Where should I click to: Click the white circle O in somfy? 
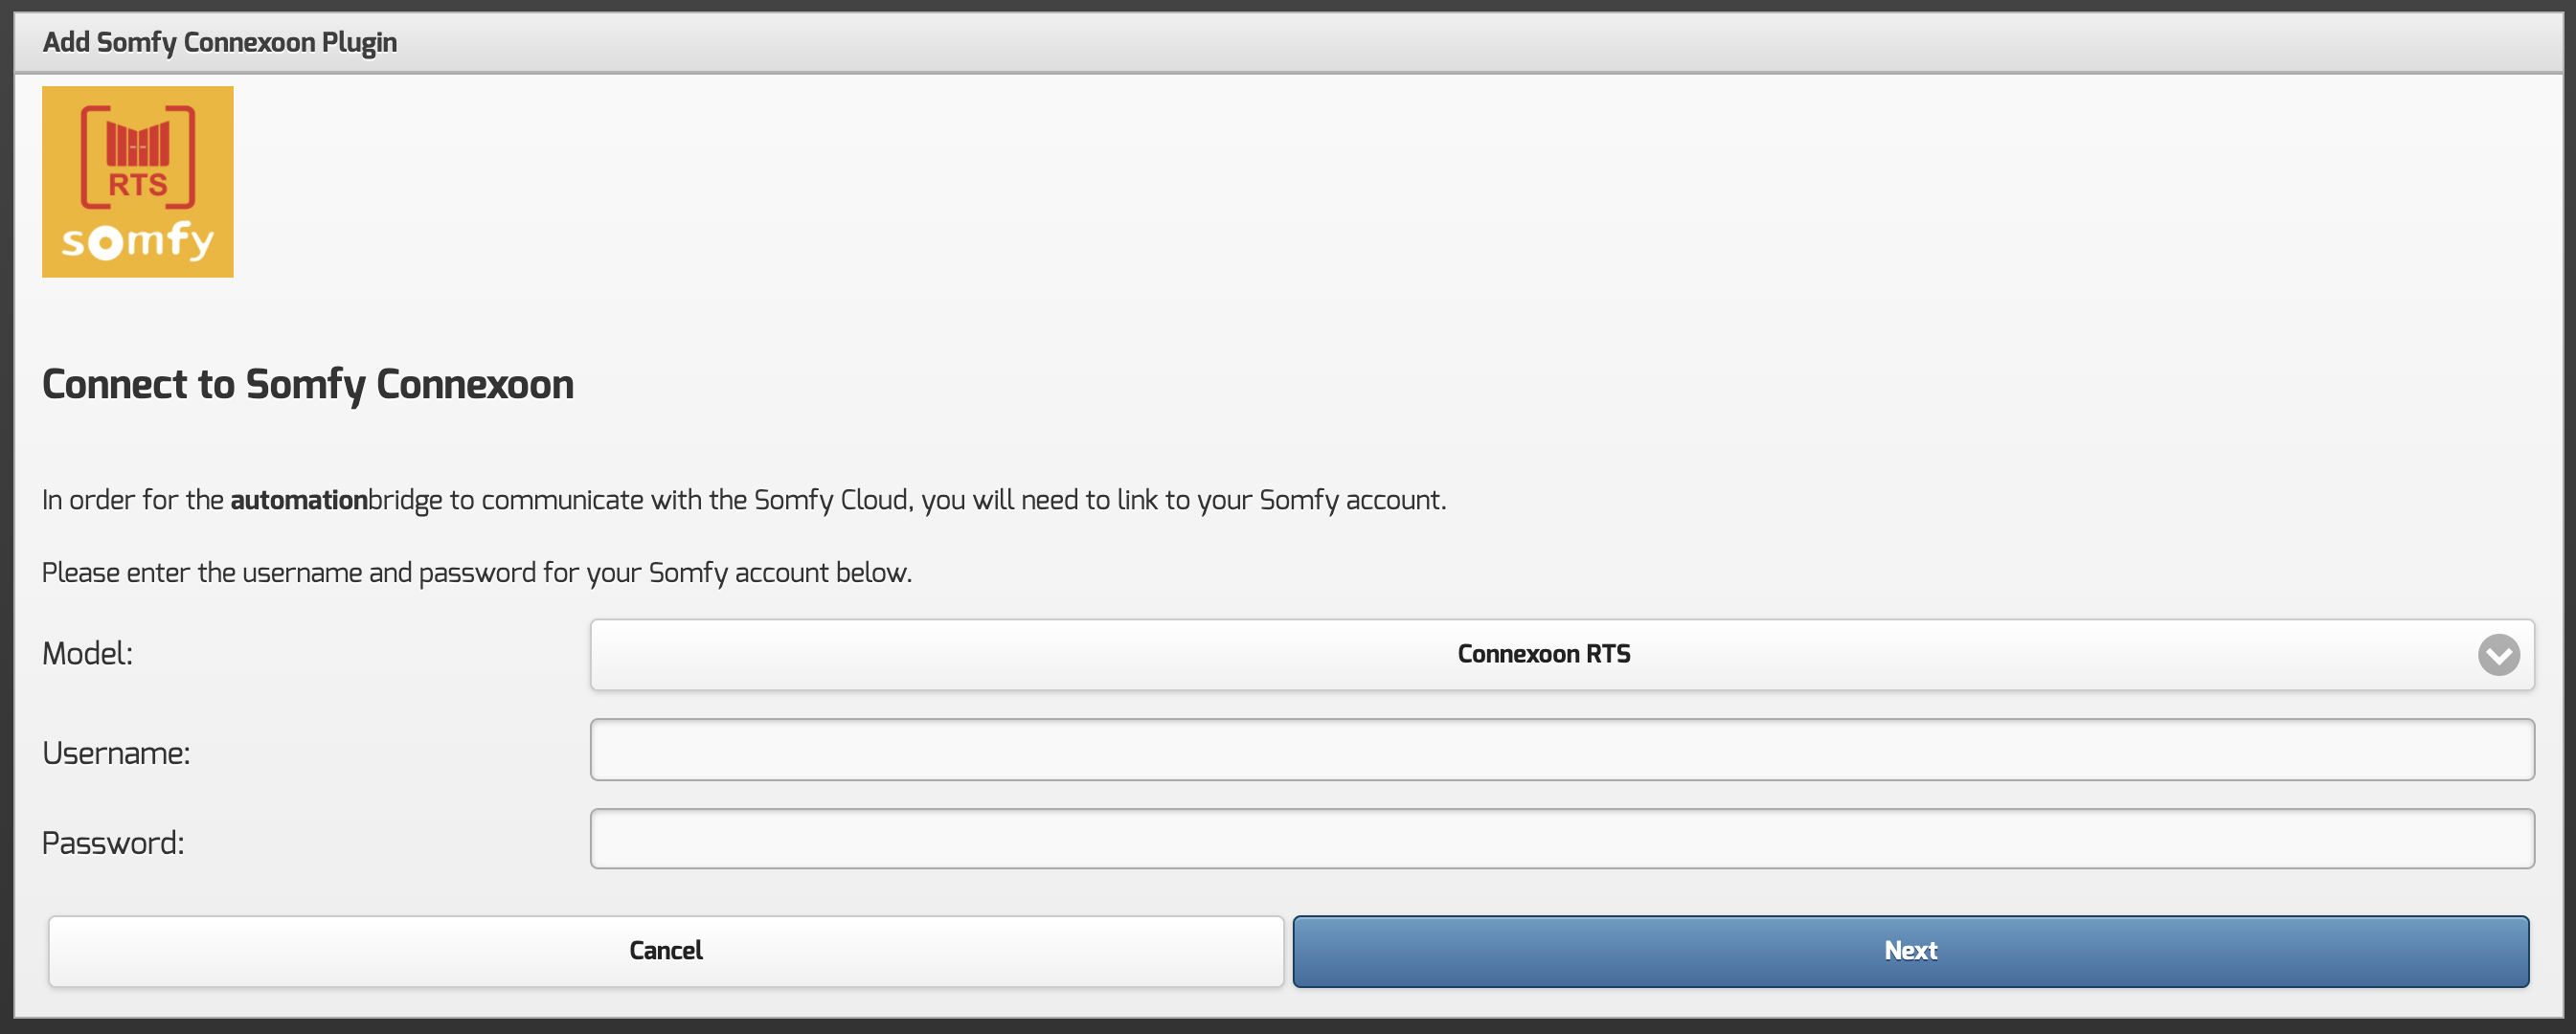[x=105, y=243]
